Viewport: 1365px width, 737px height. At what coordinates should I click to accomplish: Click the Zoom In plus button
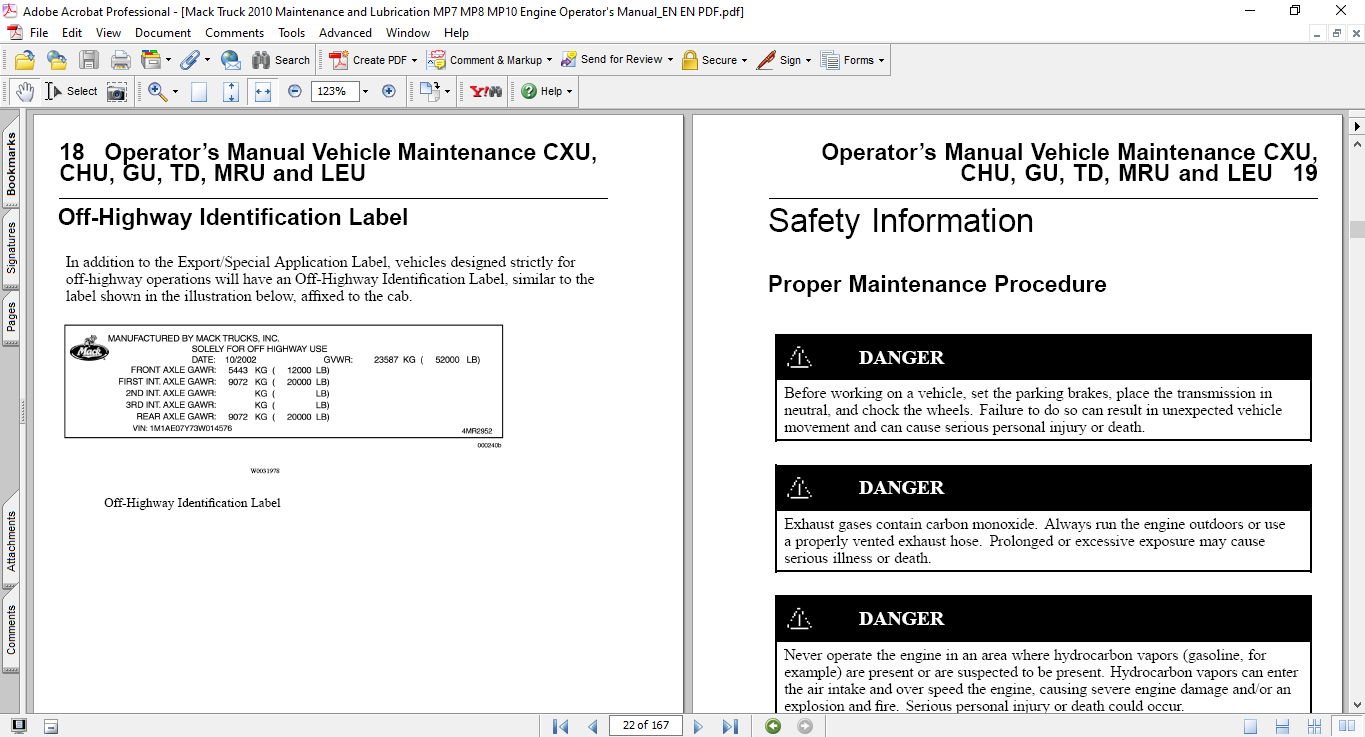click(389, 91)
